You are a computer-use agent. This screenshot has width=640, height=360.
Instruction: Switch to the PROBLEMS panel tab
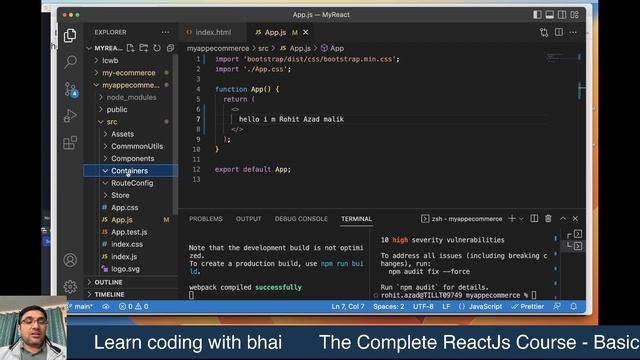(x=206, y=219)
